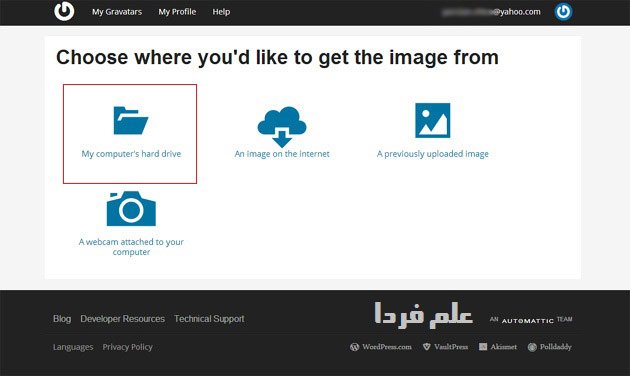Open the Blog footer link
Screen dimensions: 630x376
coord(62,319)
